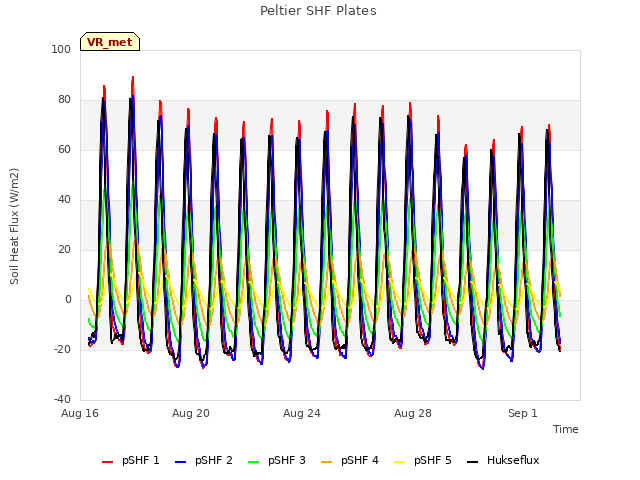640x480 pixels.
Task: Click the 20 y-axis tick label
Action: 64,249
